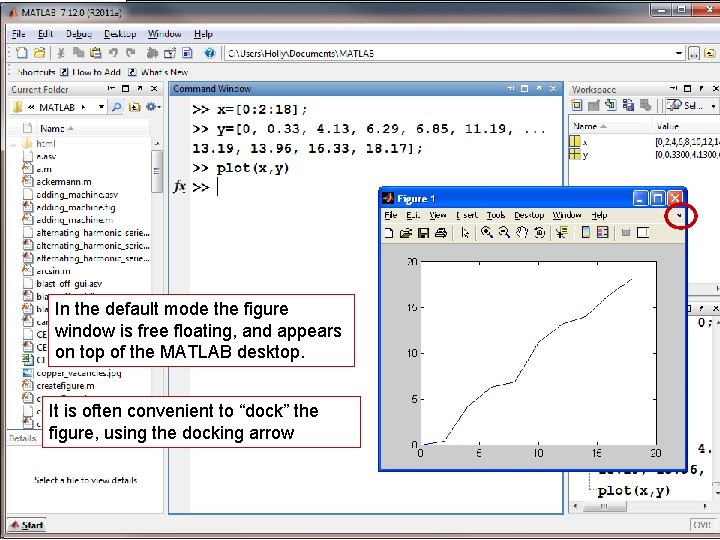Insert Legend in Figure 1 toolbar
The width and height of the screenshot is (720, 540).
pyautogui.click(x=602, y=232)
